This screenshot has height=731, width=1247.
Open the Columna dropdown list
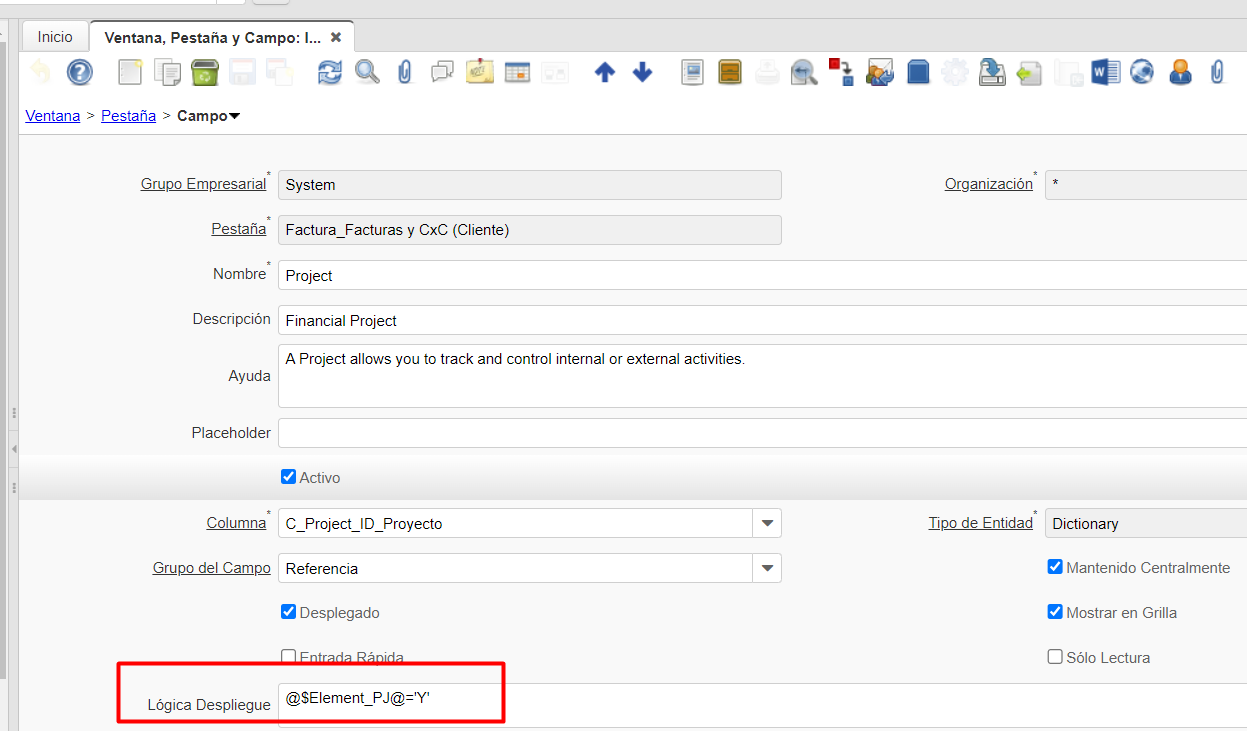(767, 523)
